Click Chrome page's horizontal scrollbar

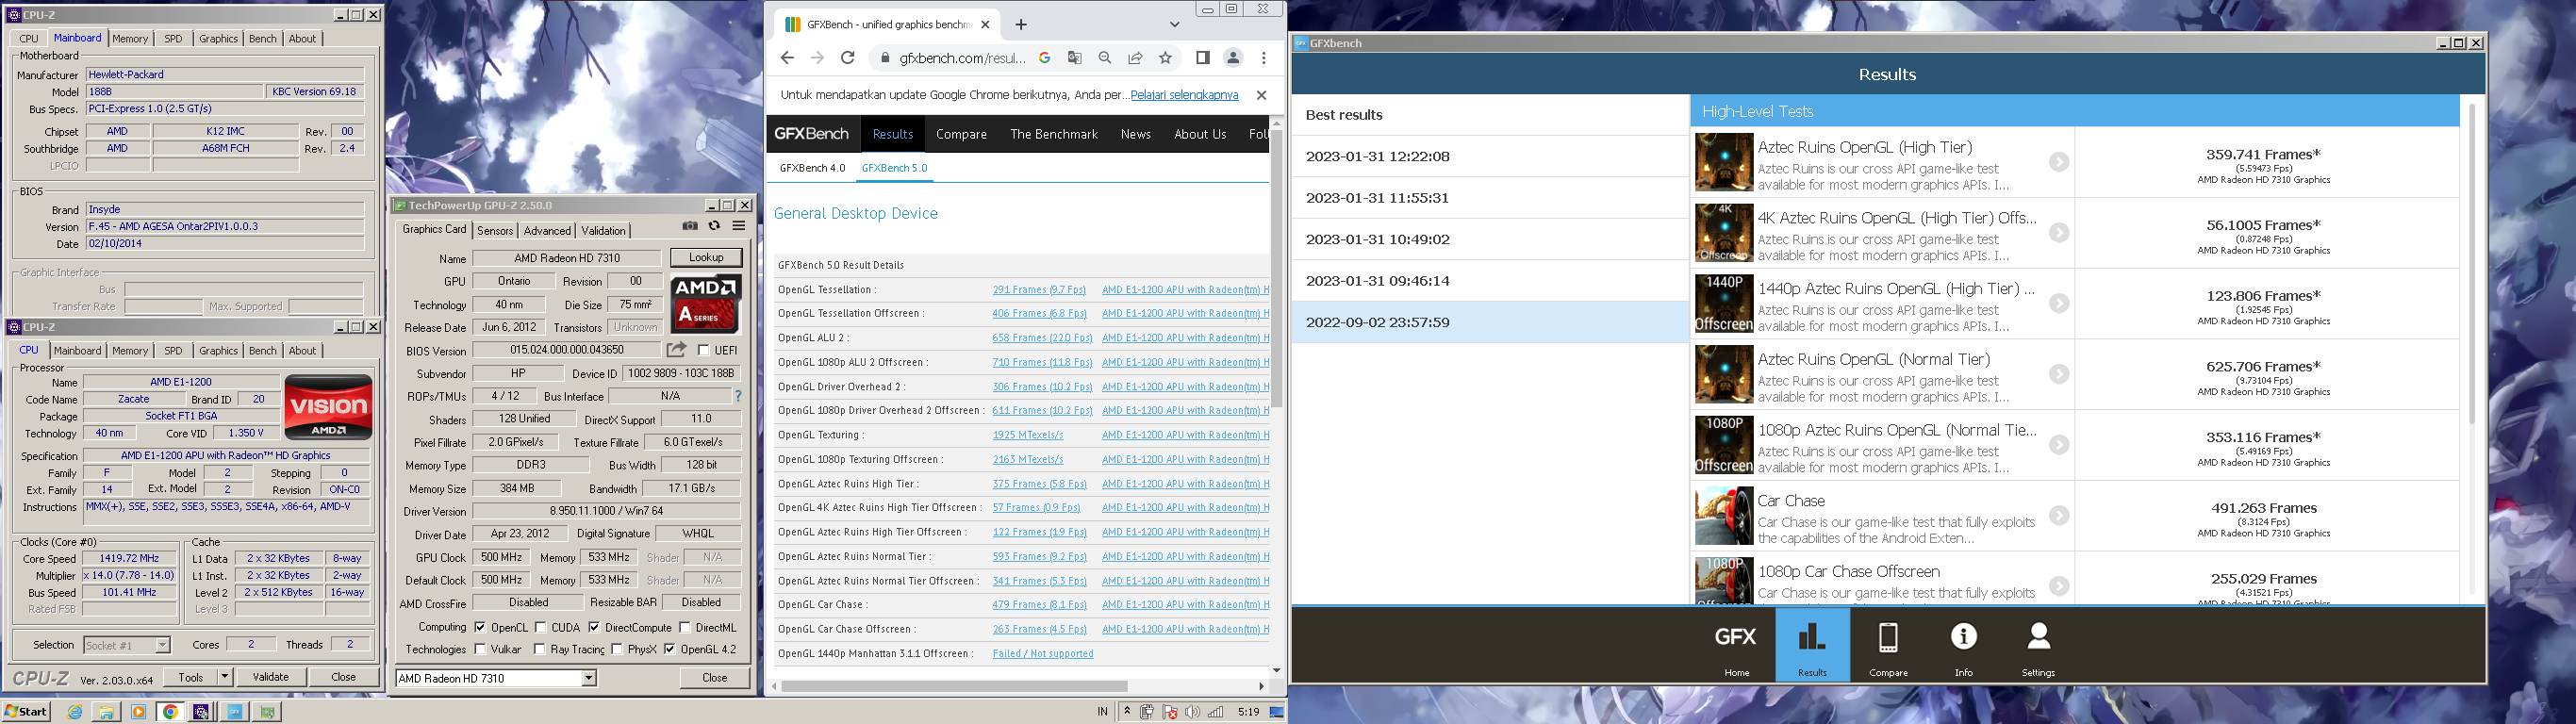955,687
